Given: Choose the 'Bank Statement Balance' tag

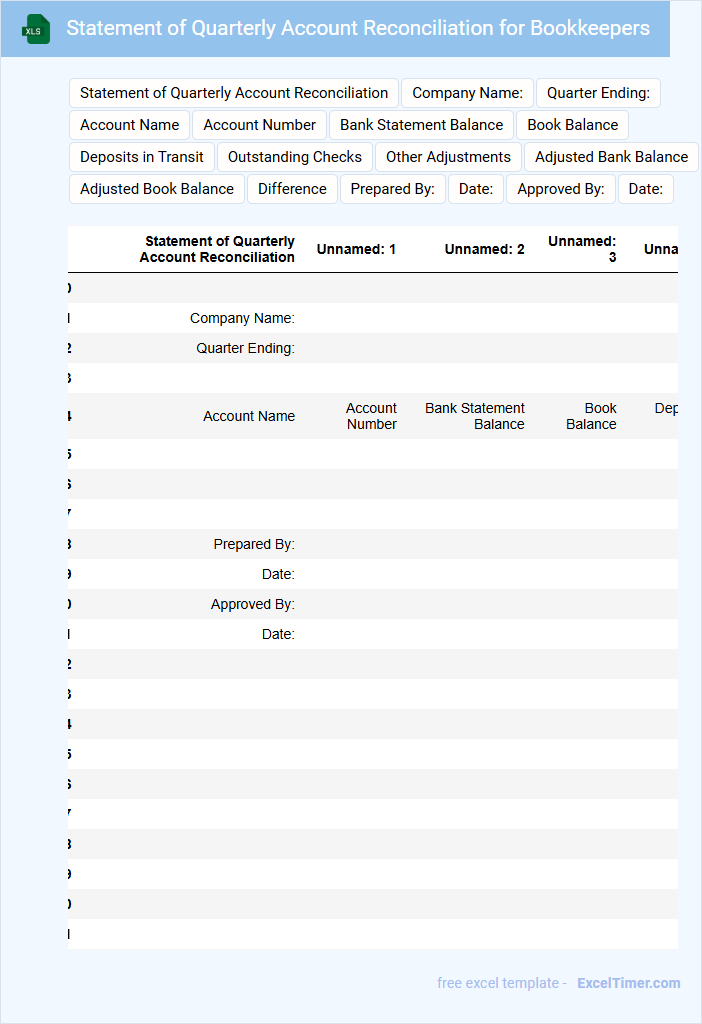Looking at the screenshot, I should pos(421,125).
